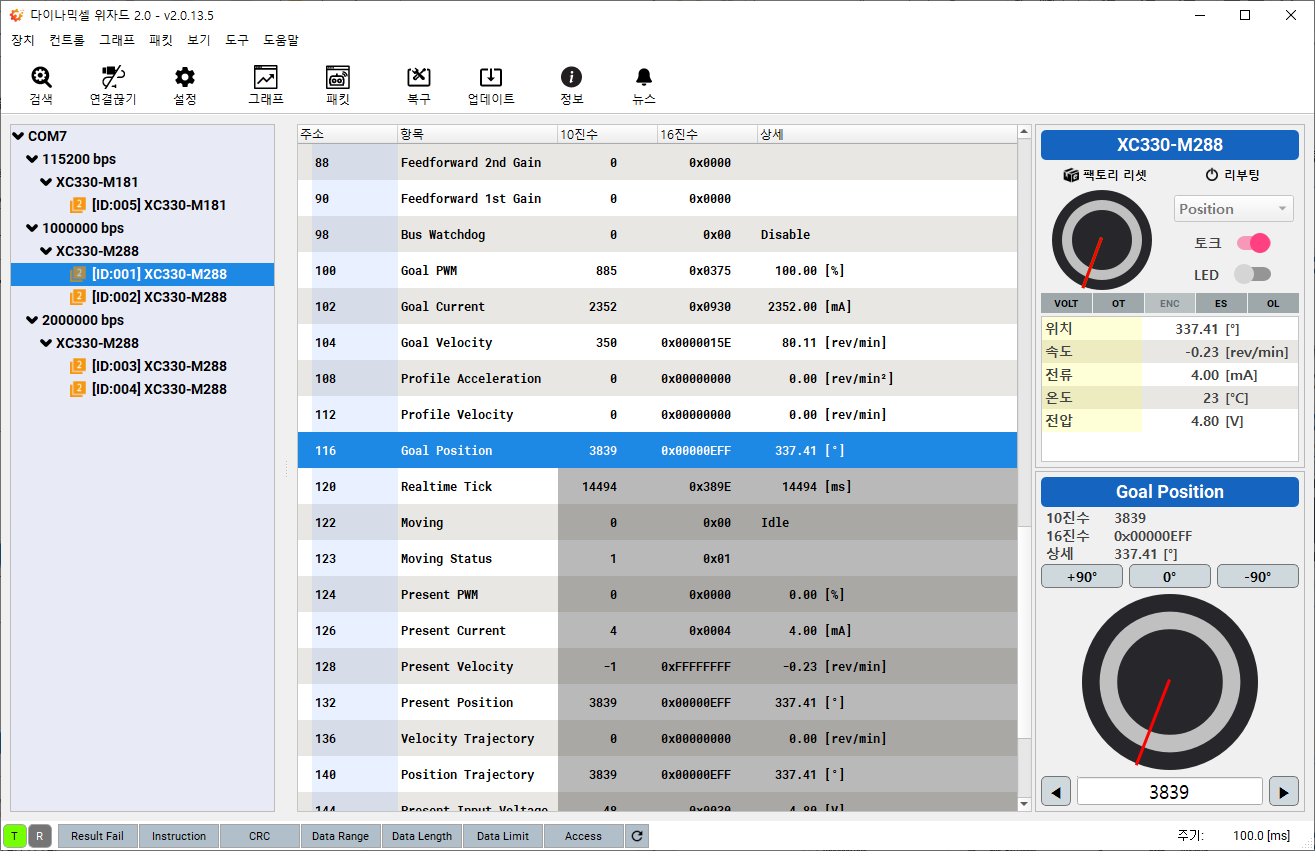Click the 연결끊기 disconnect icon
The height and width of the screenshot is (851, 1315).
113,78
